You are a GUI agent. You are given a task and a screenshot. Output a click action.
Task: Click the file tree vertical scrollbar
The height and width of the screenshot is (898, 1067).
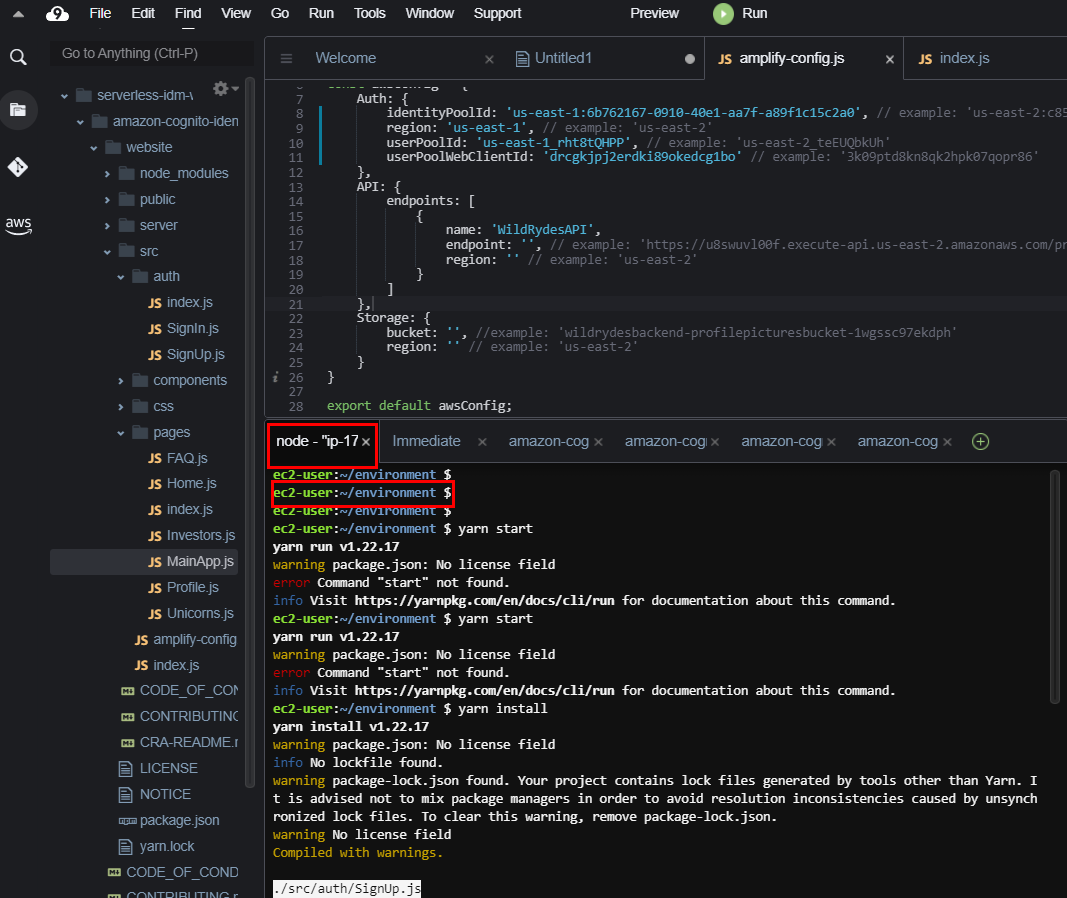coord(249,434)
